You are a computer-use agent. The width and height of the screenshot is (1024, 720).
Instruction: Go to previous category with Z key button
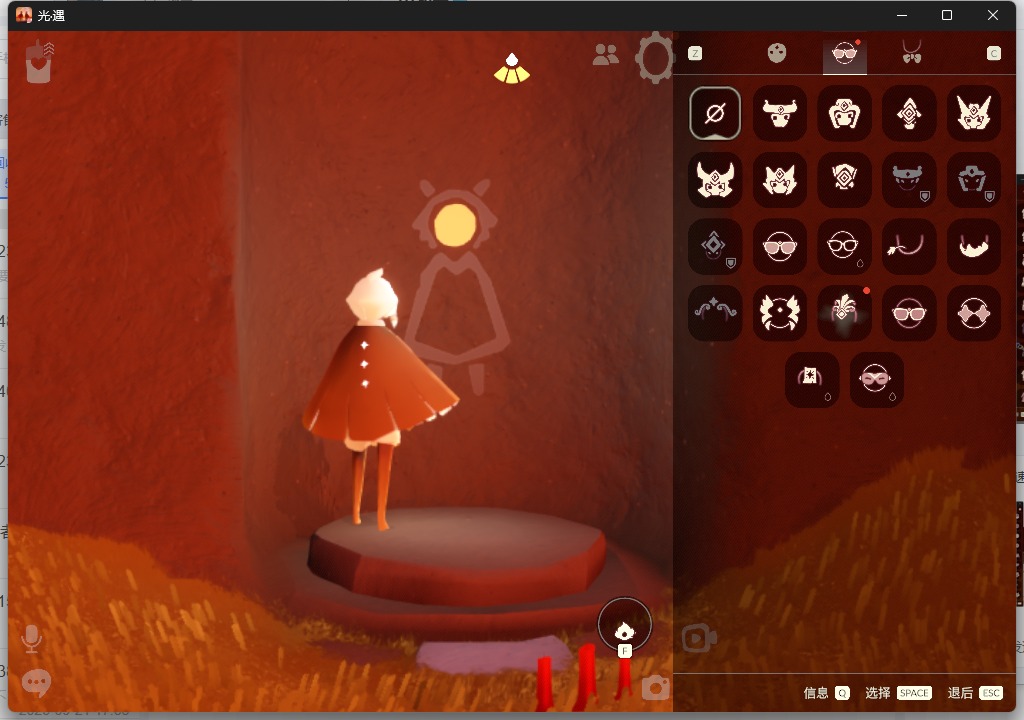(695, 54)
